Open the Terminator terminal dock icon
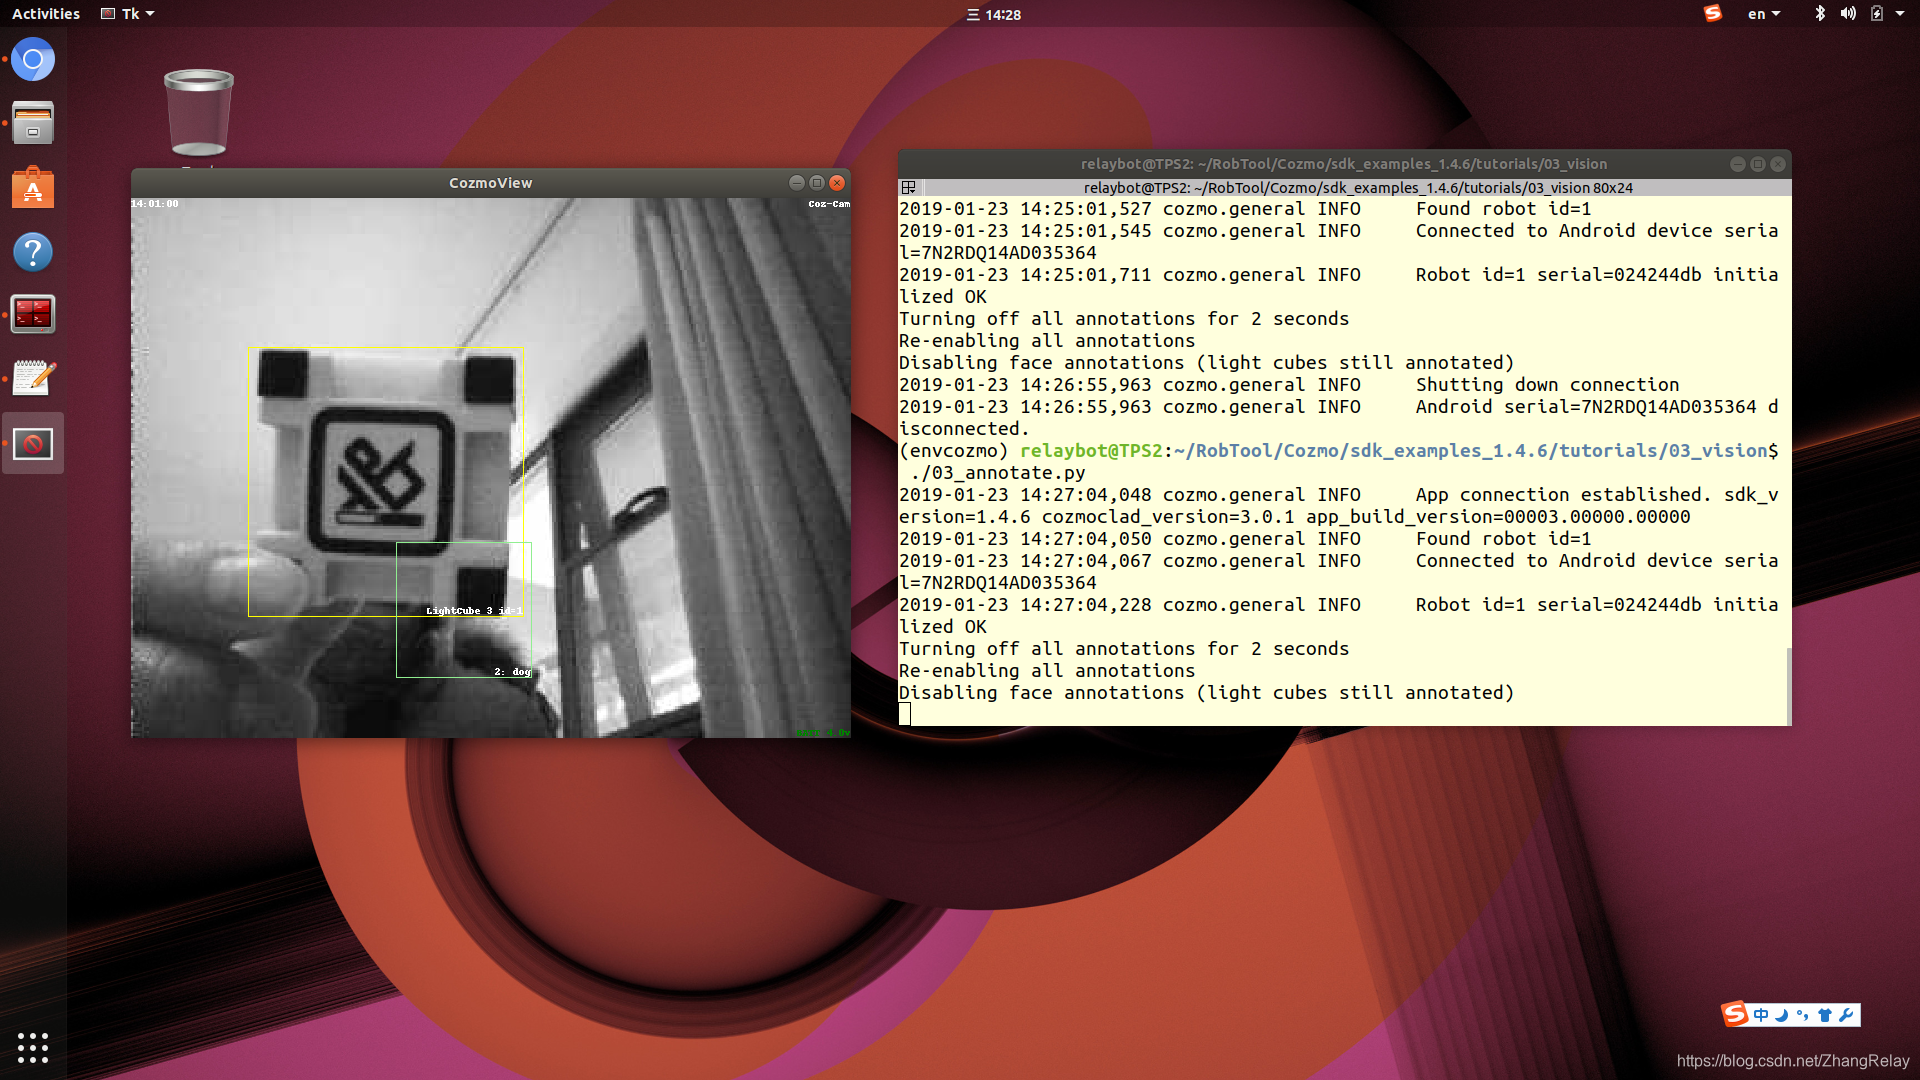The height and width of the screenshot is (1080, 1920). (x=33, y=315)
